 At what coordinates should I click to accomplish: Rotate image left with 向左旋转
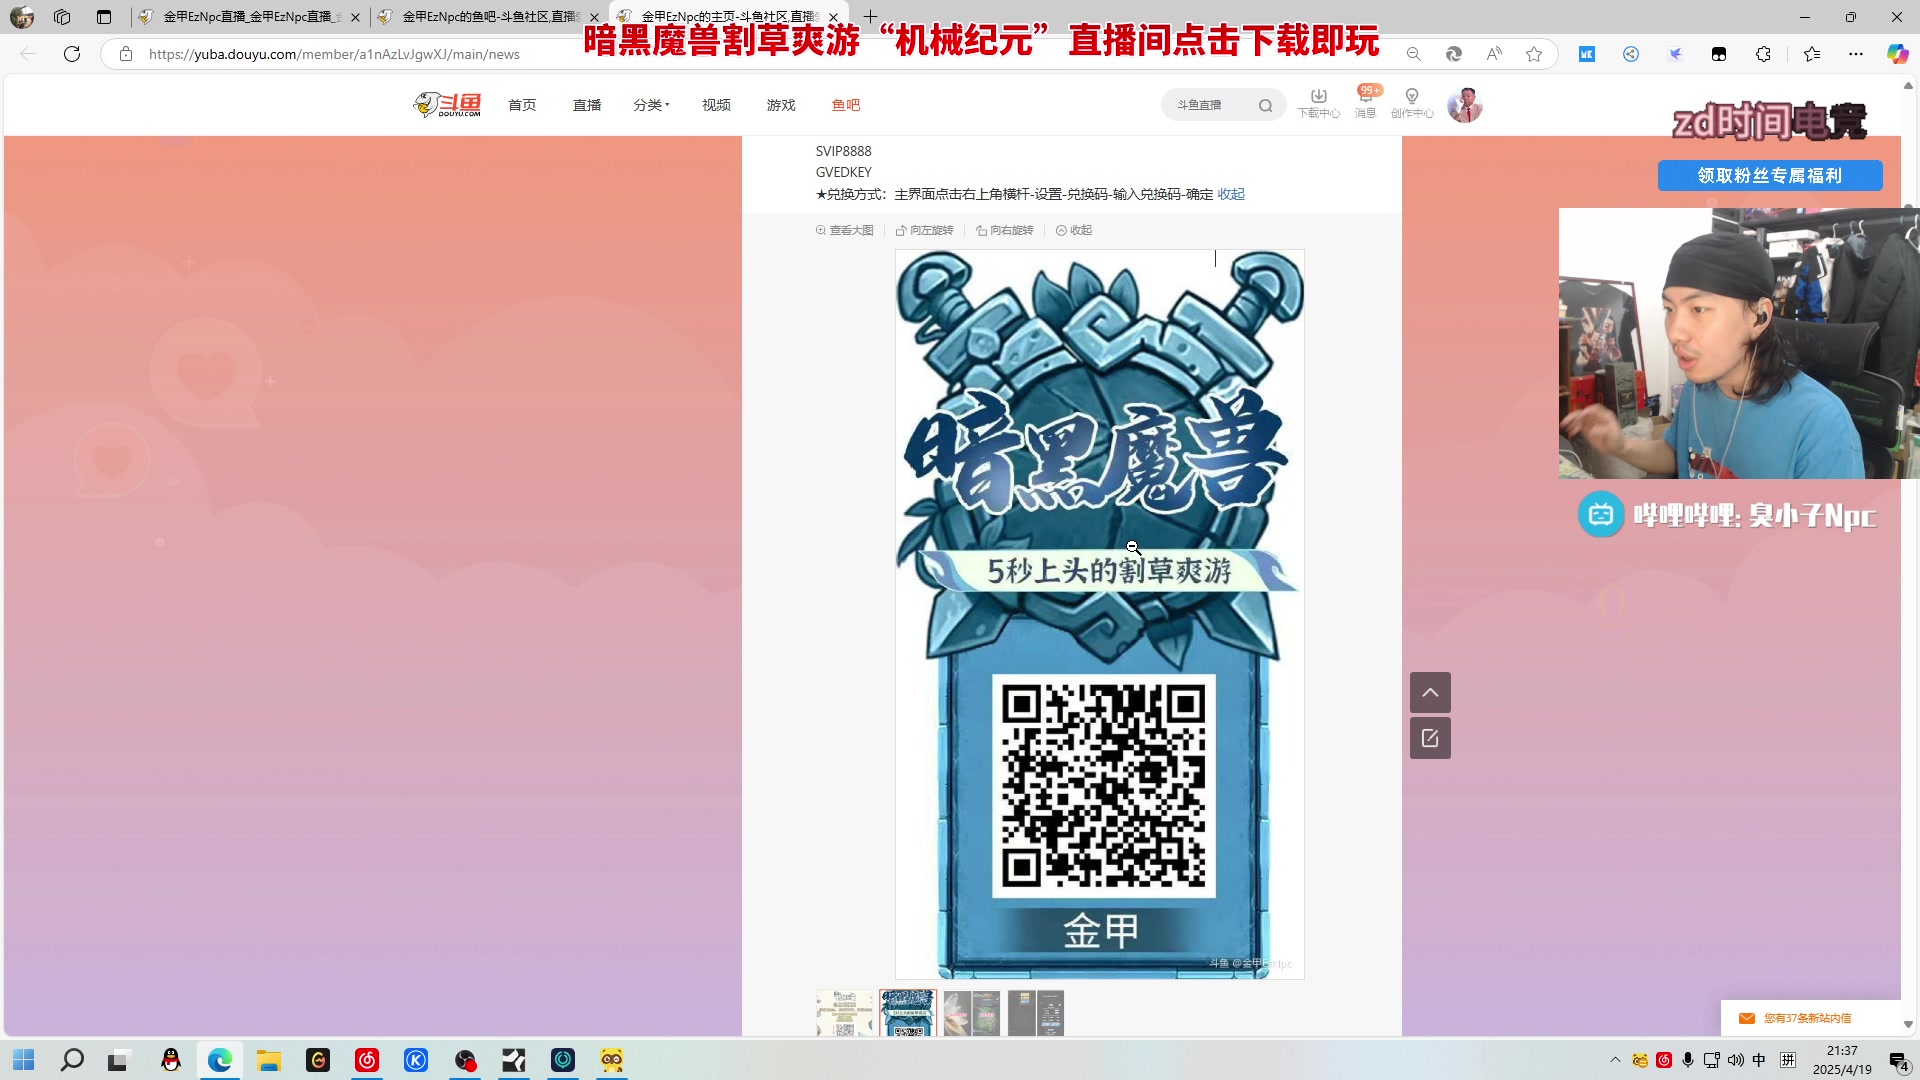[x=925, y=230]
